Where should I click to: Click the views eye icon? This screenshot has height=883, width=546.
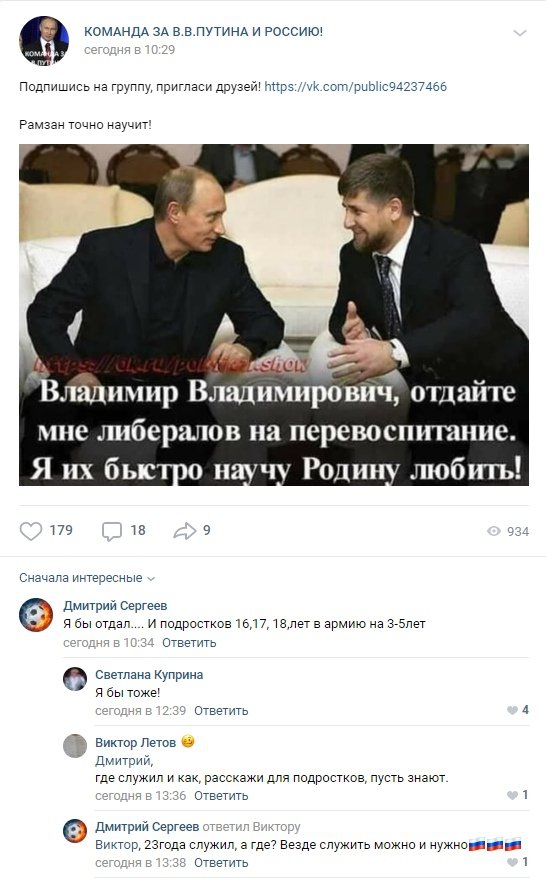click(x=494, y=531)
